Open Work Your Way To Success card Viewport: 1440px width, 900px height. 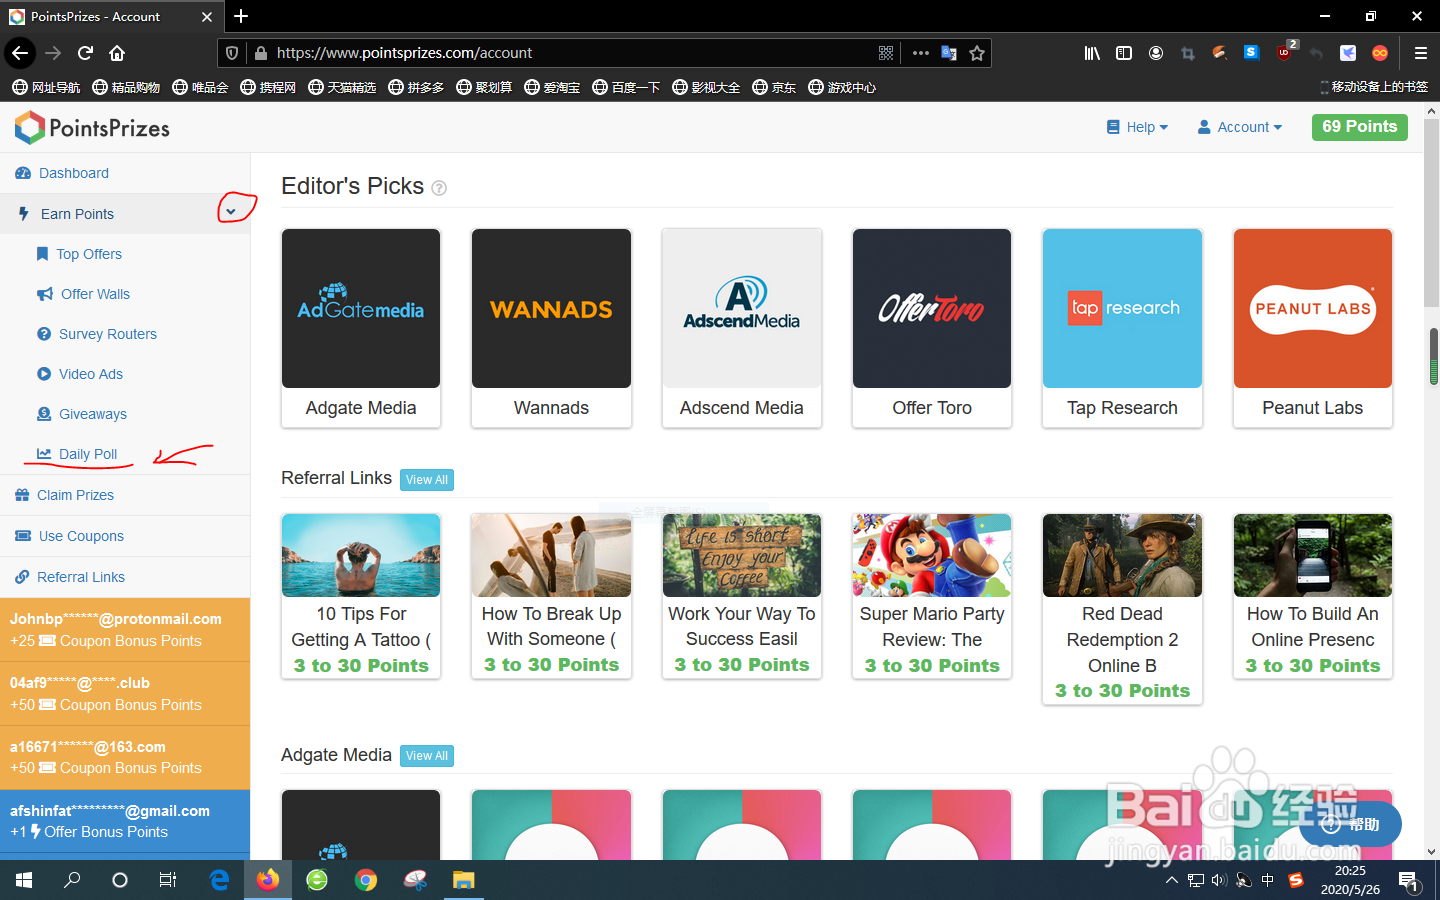(742, 596)
